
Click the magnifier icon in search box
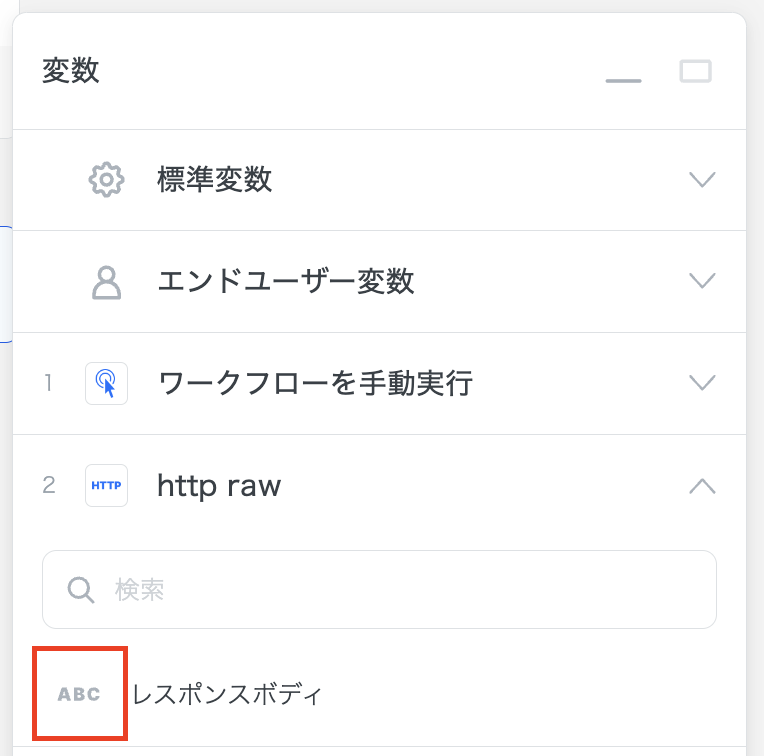(x=81, y=590)
